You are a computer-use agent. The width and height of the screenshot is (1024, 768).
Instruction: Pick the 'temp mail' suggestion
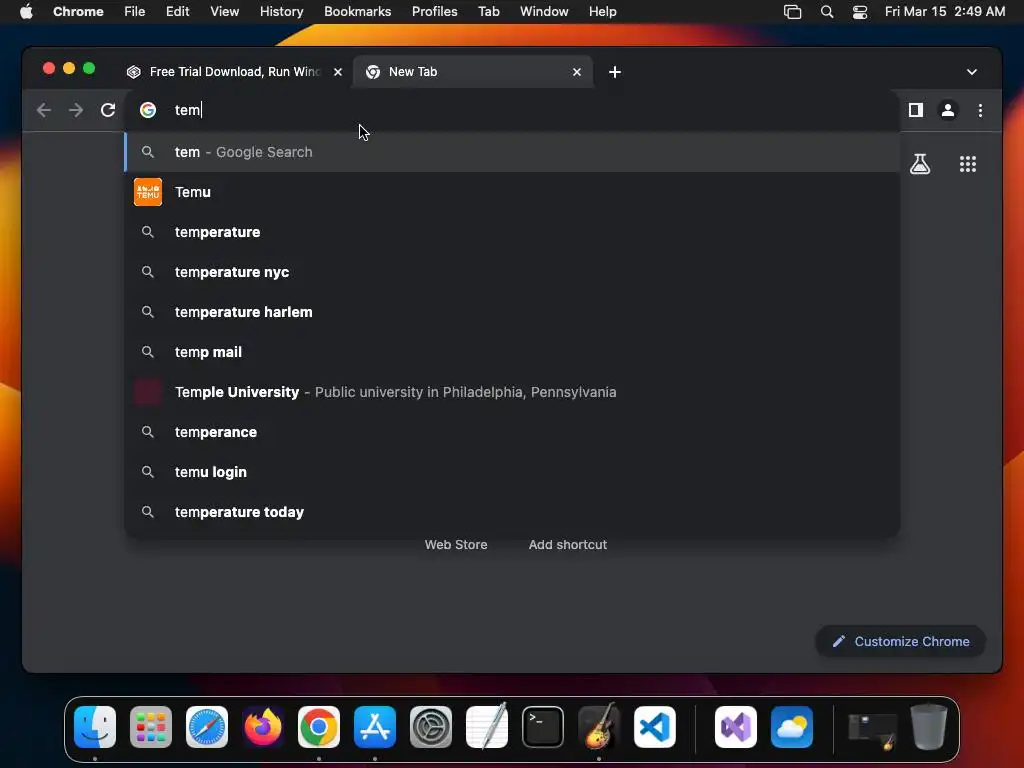coord(512,352)
